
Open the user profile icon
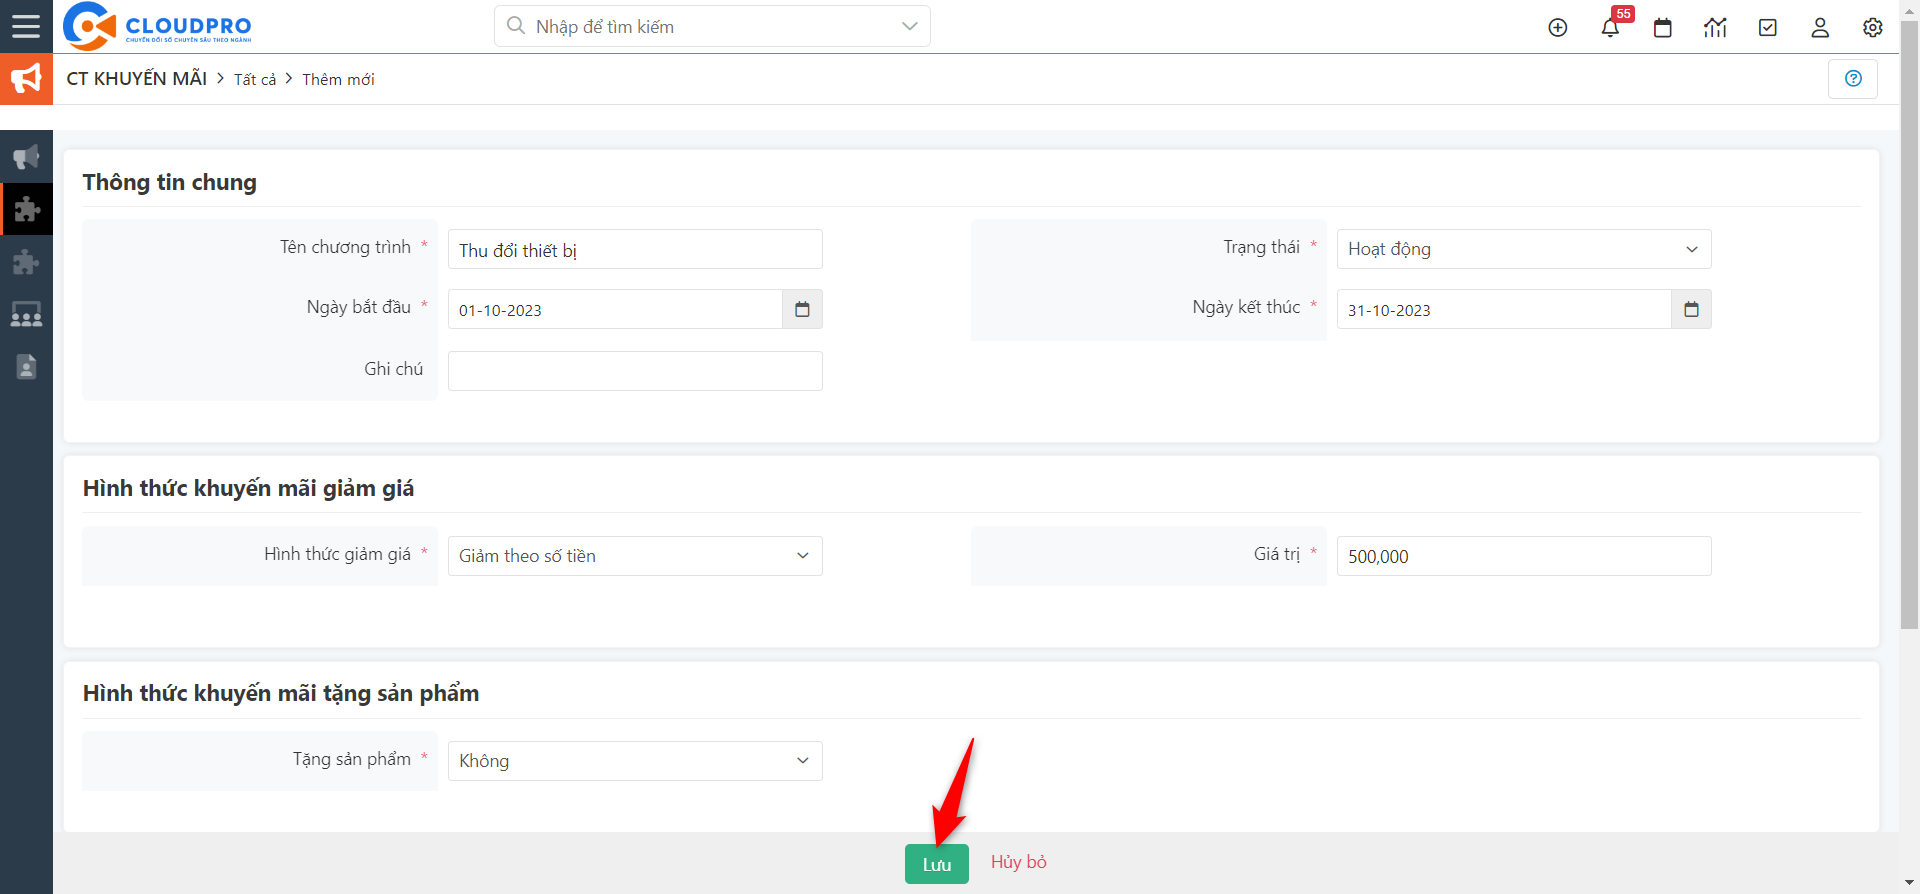coord(1820,28)
